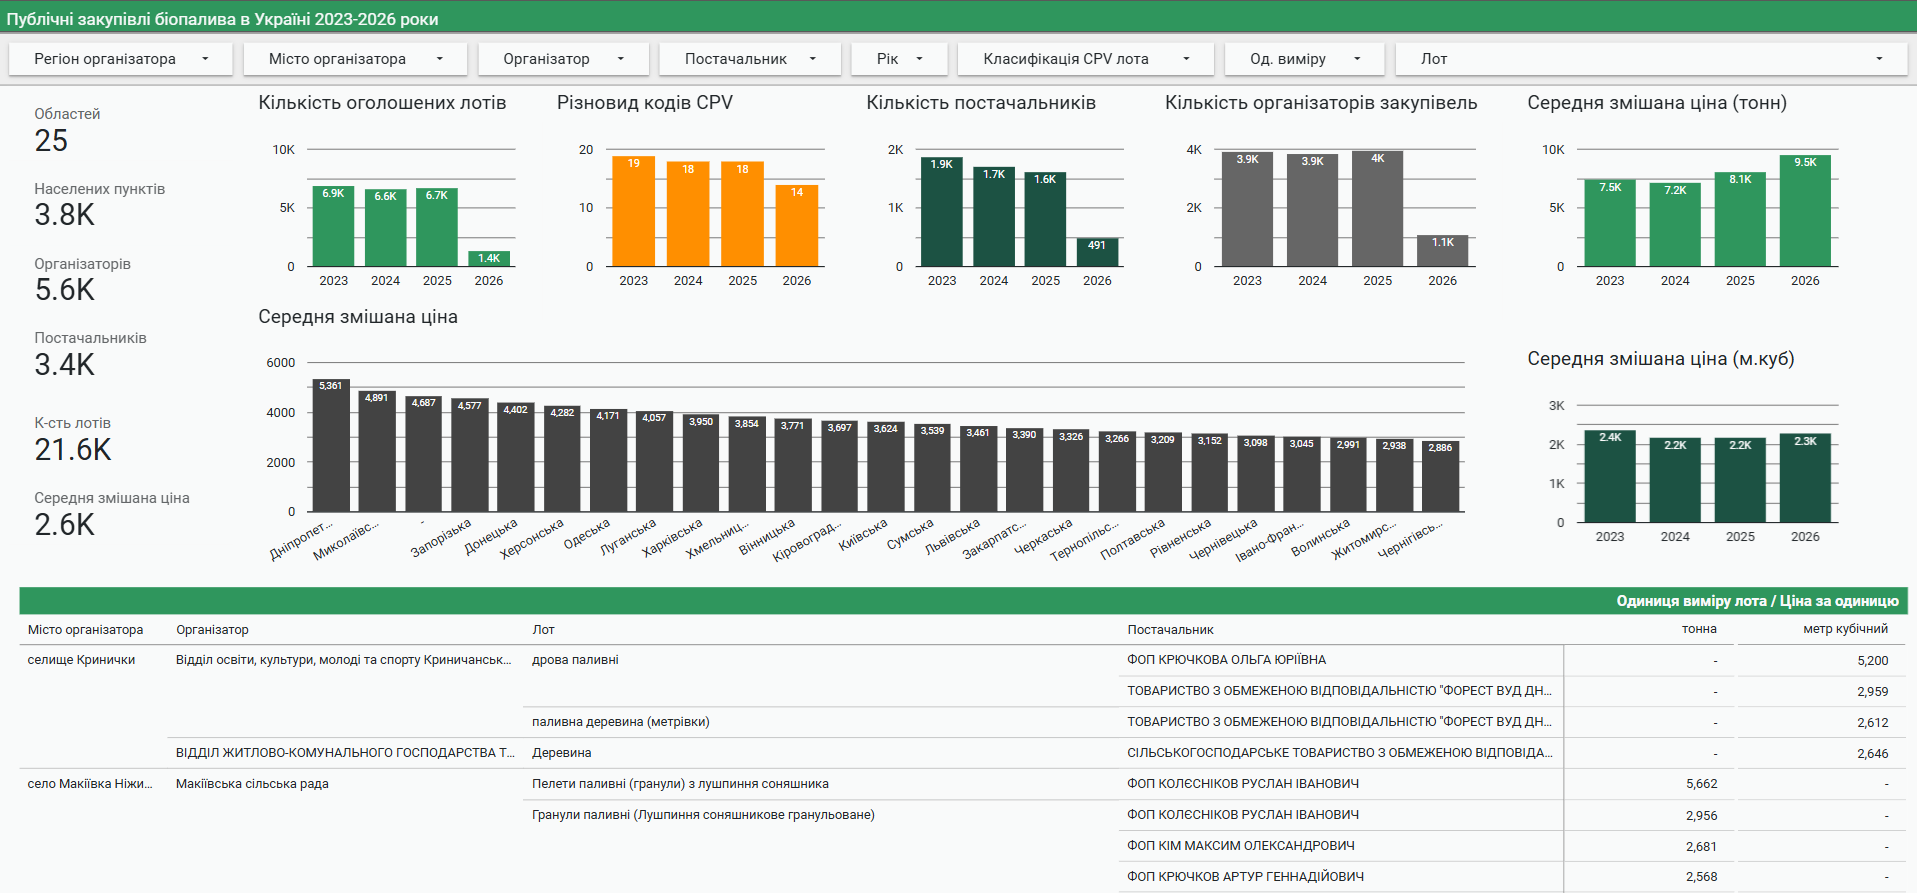Select the last region bar labeled 2,886

pos(1440,477)
